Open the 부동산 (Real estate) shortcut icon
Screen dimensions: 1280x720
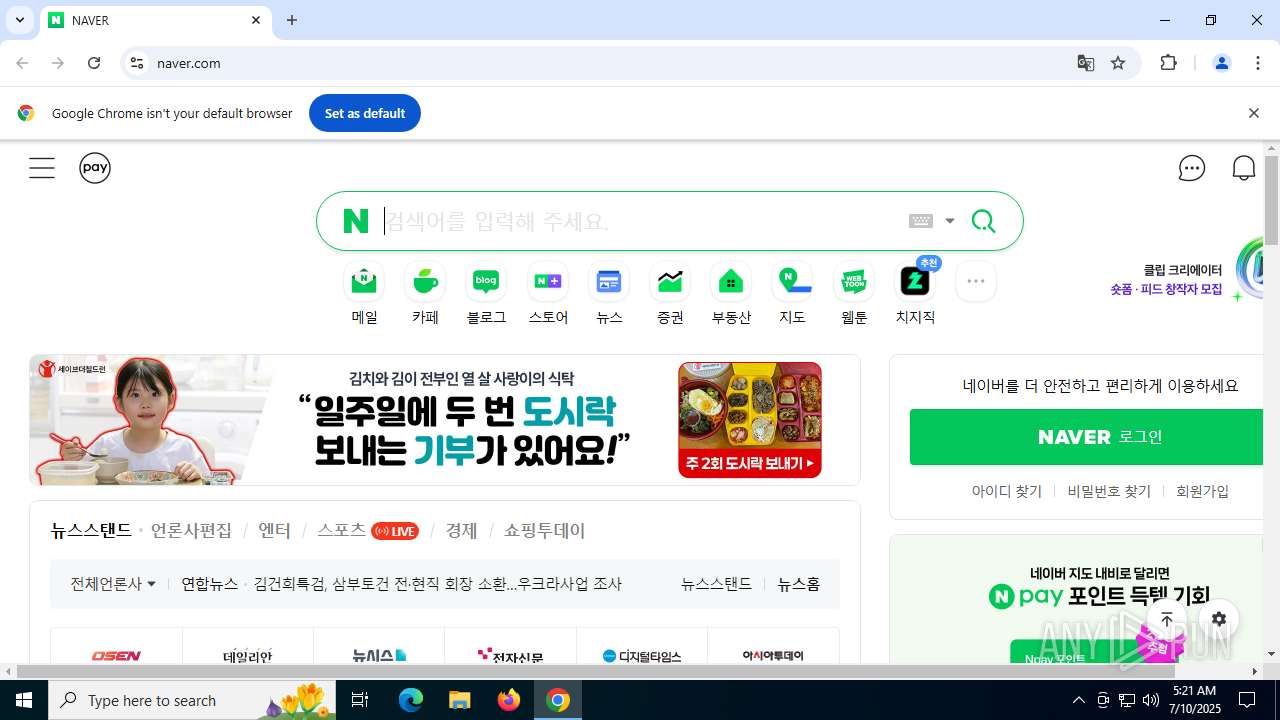(x=731, y=282)
